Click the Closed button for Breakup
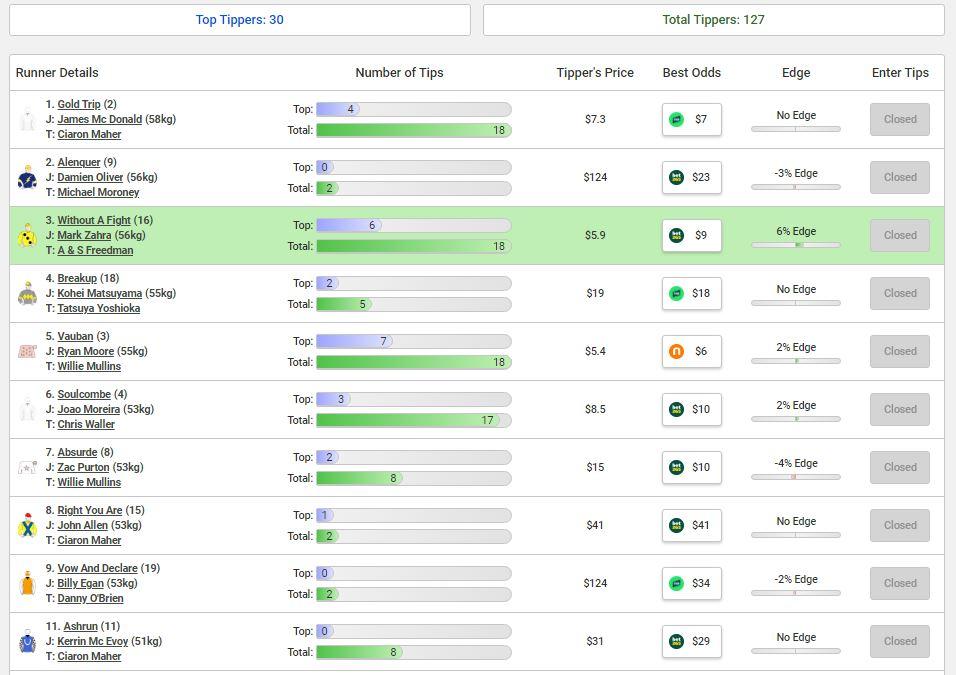956x675 pixels. (899, 293)
